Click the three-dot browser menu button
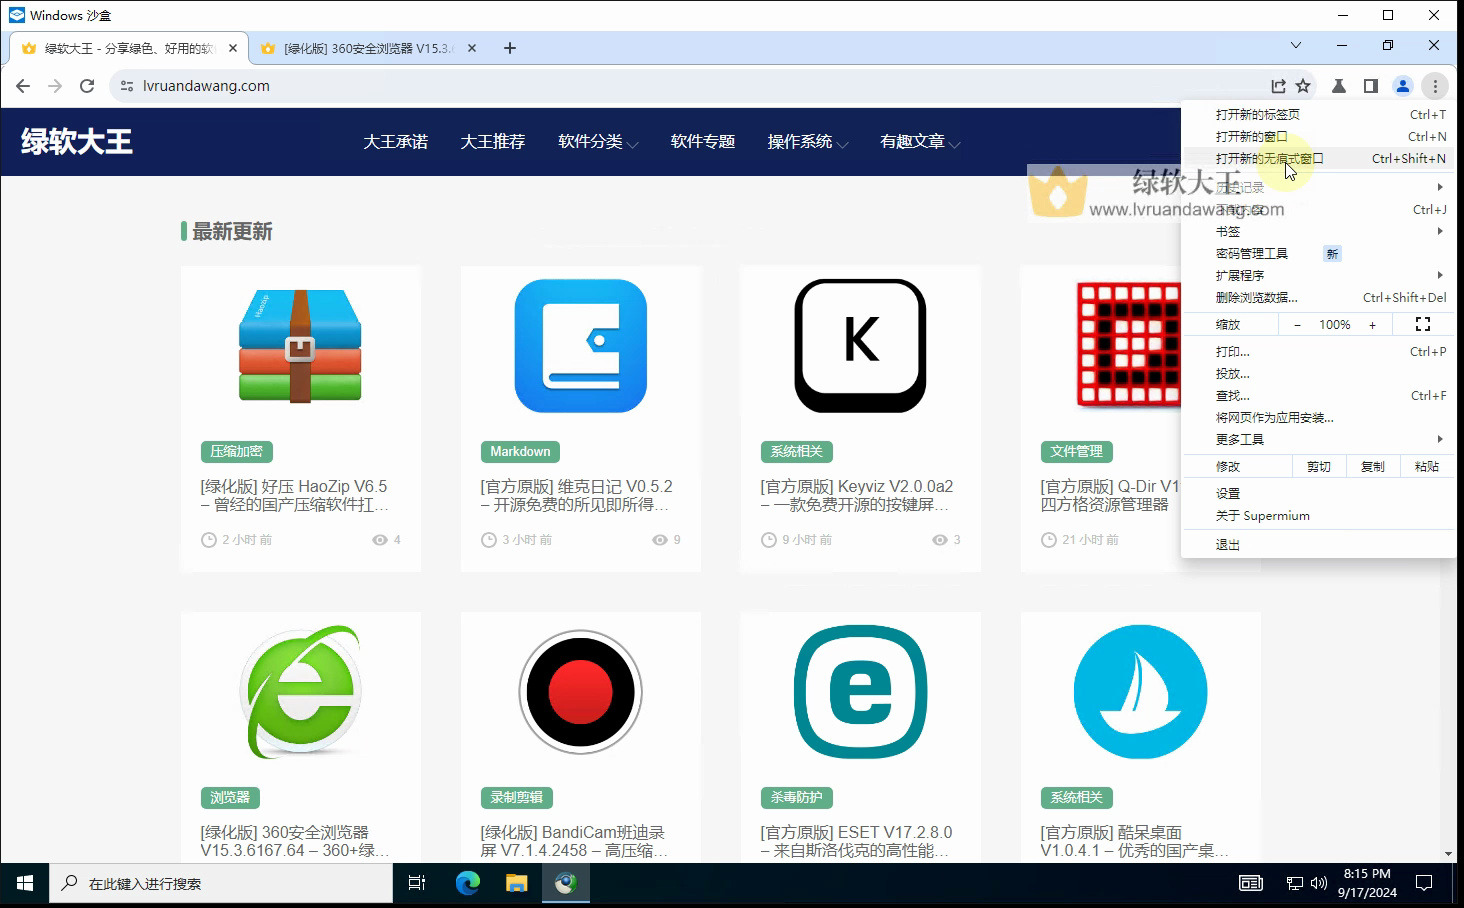The height and width of the screenshot is (908, 1464). (1435, 86)
